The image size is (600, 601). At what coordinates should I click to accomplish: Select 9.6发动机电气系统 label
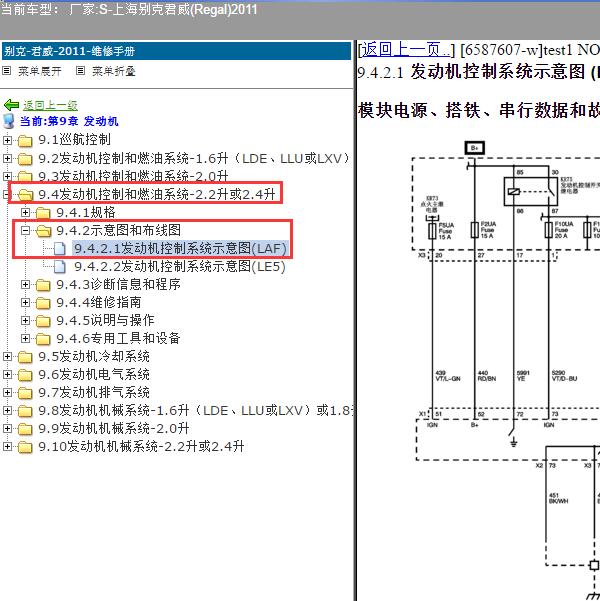coord(94,374)
